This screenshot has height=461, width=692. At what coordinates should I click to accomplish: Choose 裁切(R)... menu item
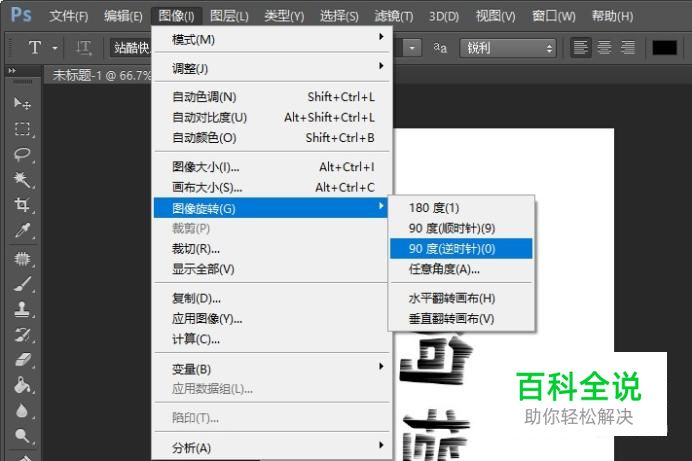[x=272, y=248]
